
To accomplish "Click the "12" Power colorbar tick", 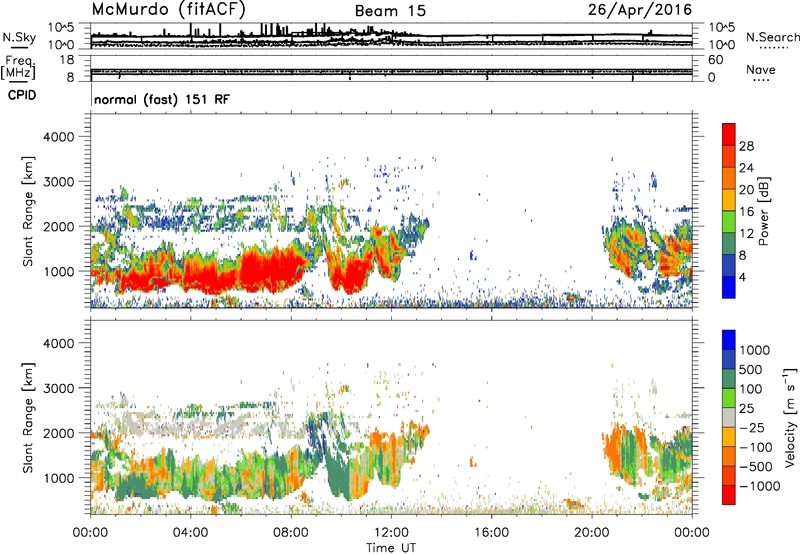I will click(x=746, y=234).
